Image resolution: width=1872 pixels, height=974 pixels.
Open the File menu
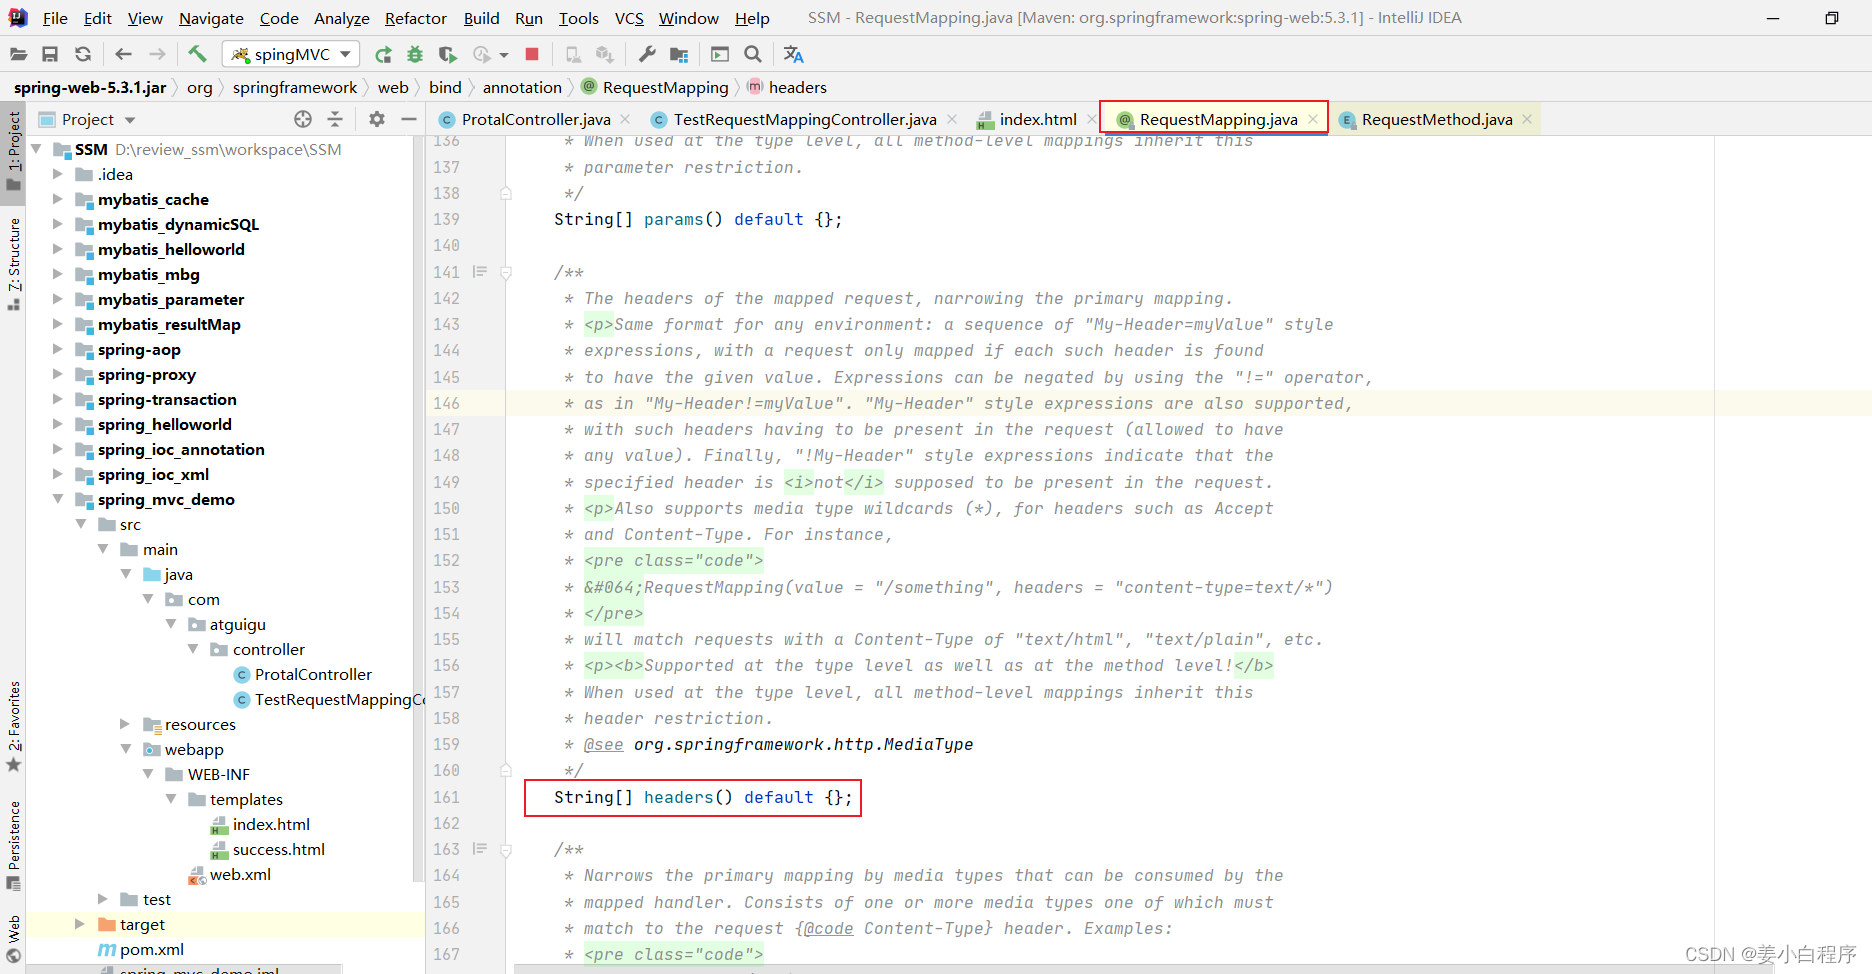[55, 18]
